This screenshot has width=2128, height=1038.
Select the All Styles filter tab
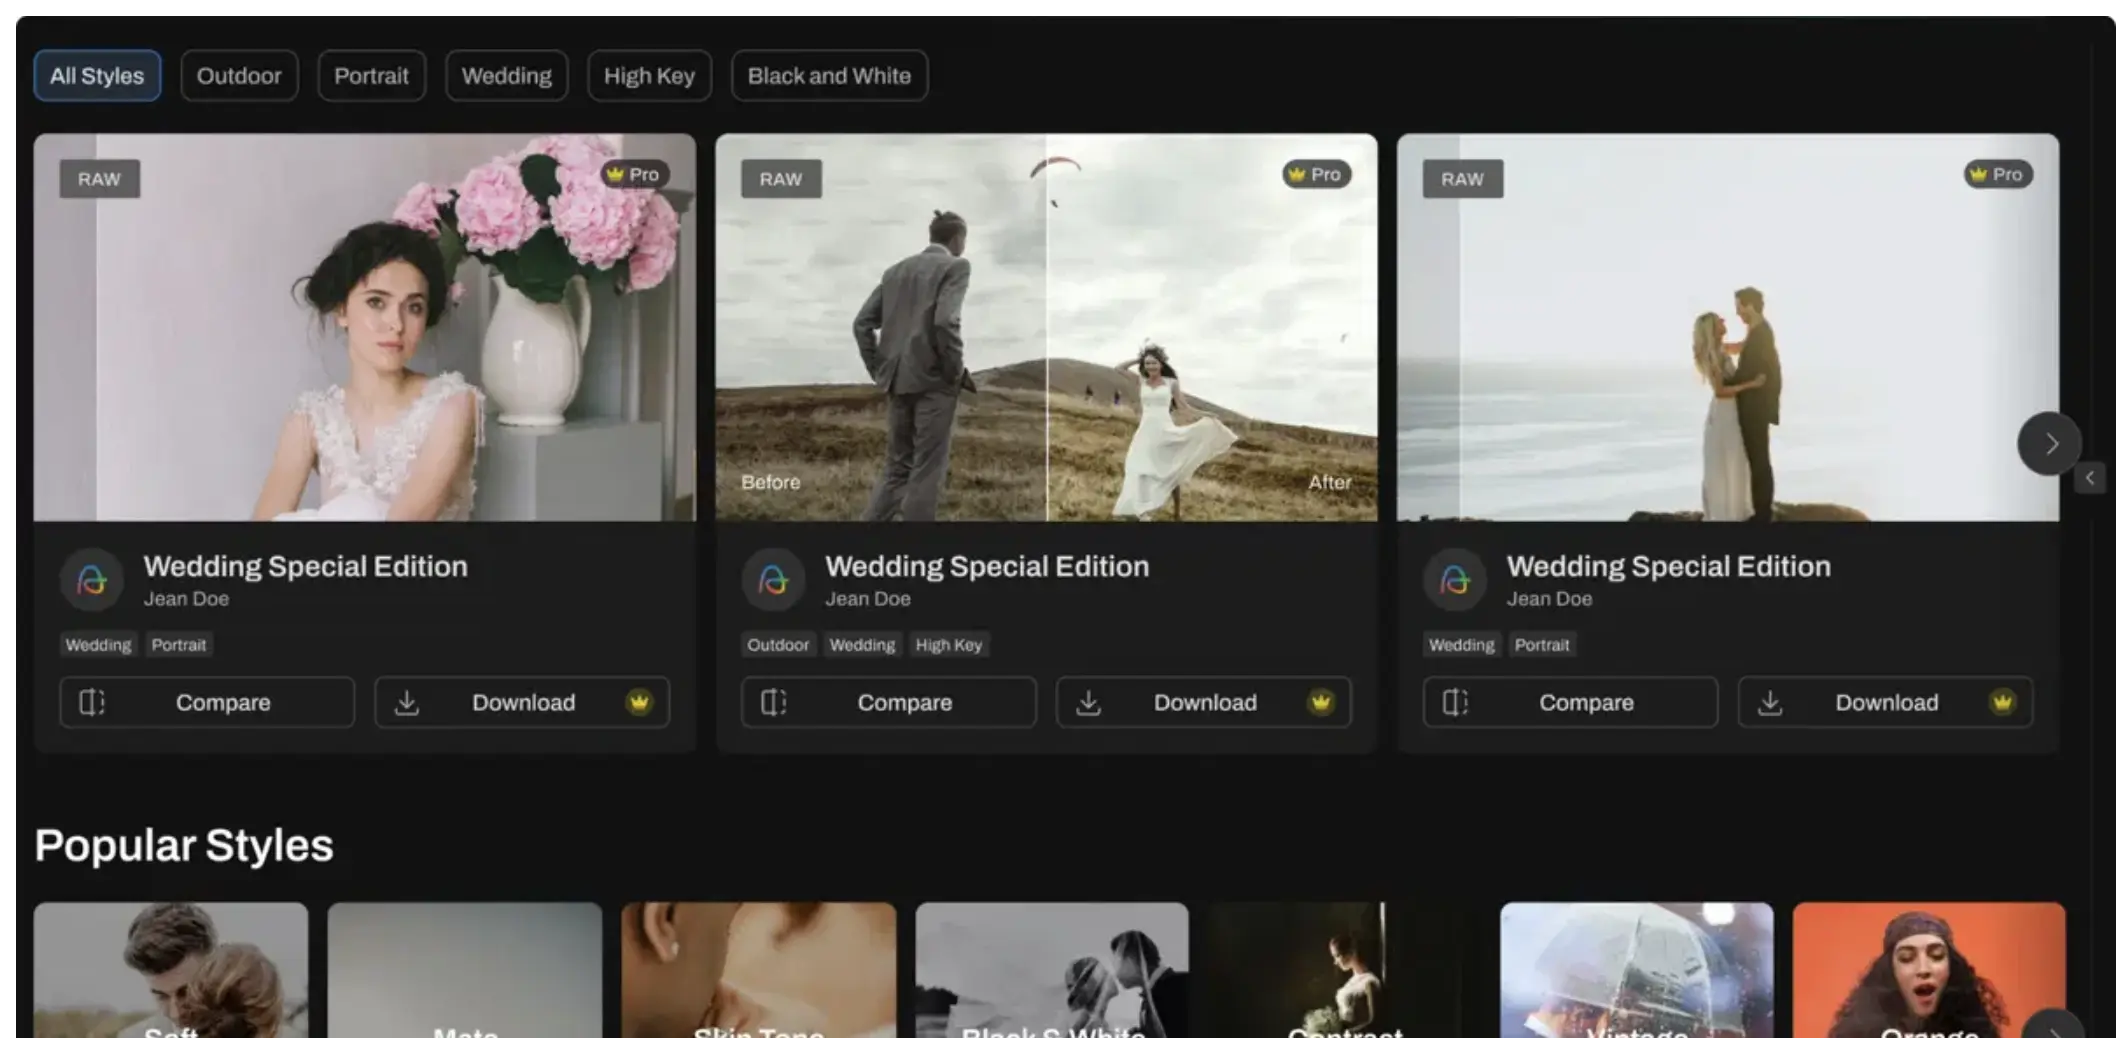pos(97,76)
